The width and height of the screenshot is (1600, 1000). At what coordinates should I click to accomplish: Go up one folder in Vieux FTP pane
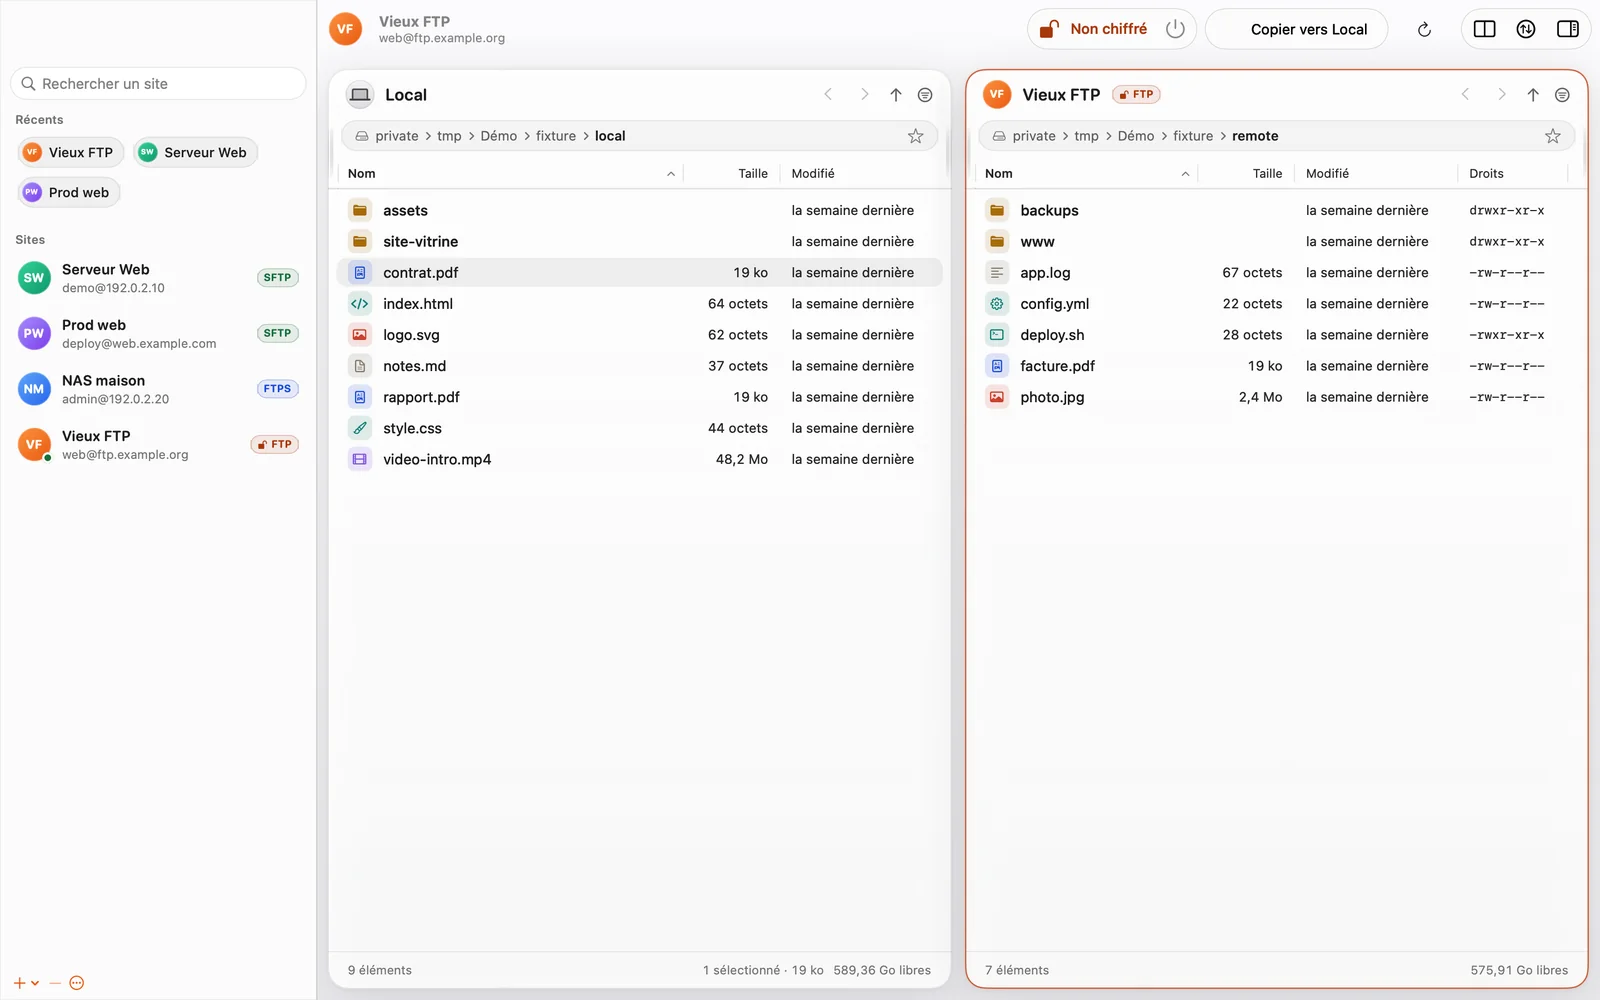pos(1533,95)
